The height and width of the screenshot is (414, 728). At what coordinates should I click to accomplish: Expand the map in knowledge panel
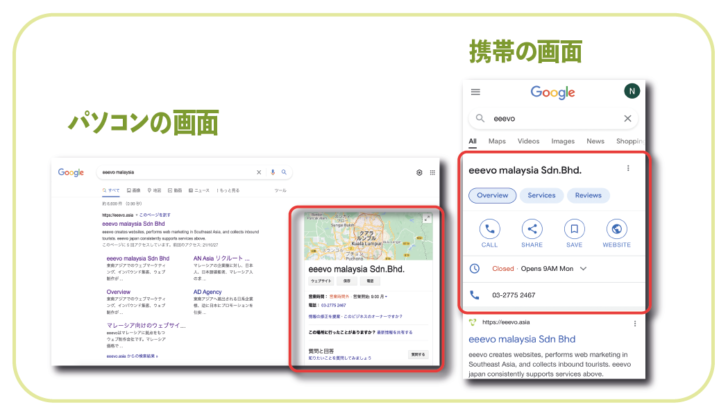(429, 217)
